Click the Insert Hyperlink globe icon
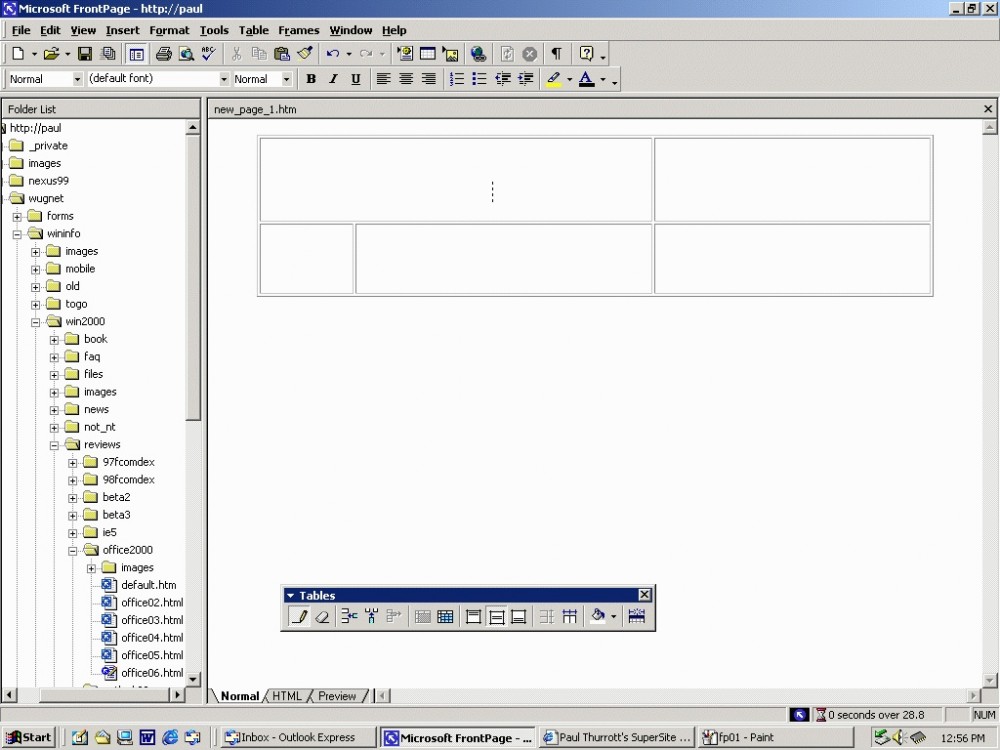The image size is (1000, 750). [x=478, y=54]
